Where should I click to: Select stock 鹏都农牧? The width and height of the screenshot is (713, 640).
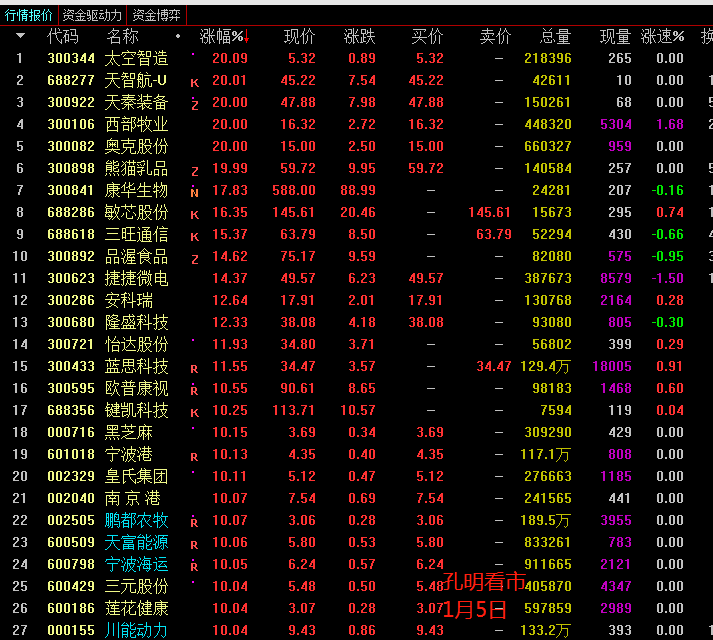pyautogui.click(x=136, y=520)
